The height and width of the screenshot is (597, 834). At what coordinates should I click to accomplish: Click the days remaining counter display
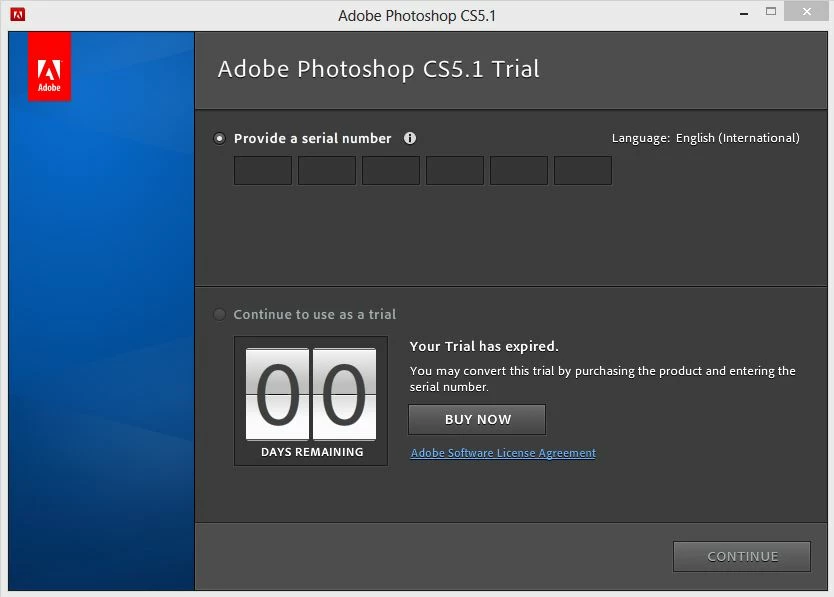(311, 401)
